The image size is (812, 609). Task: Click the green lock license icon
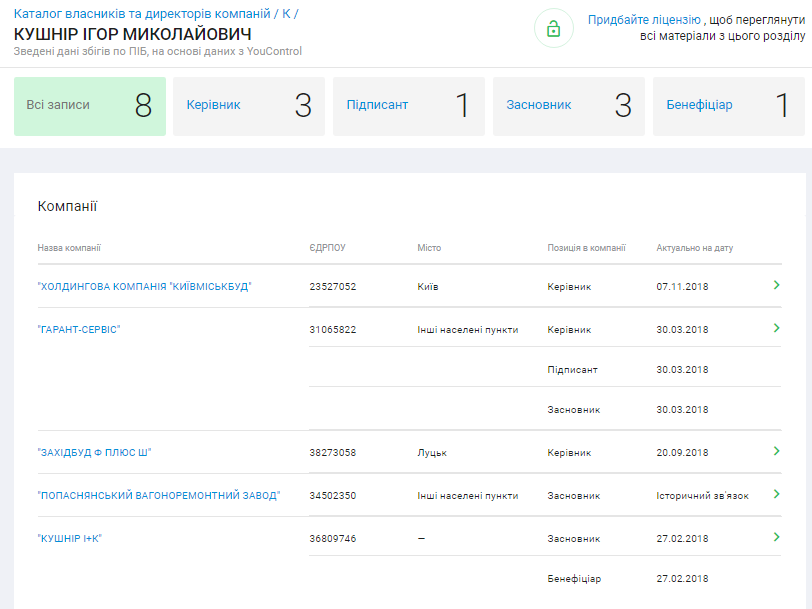[554, 28]
